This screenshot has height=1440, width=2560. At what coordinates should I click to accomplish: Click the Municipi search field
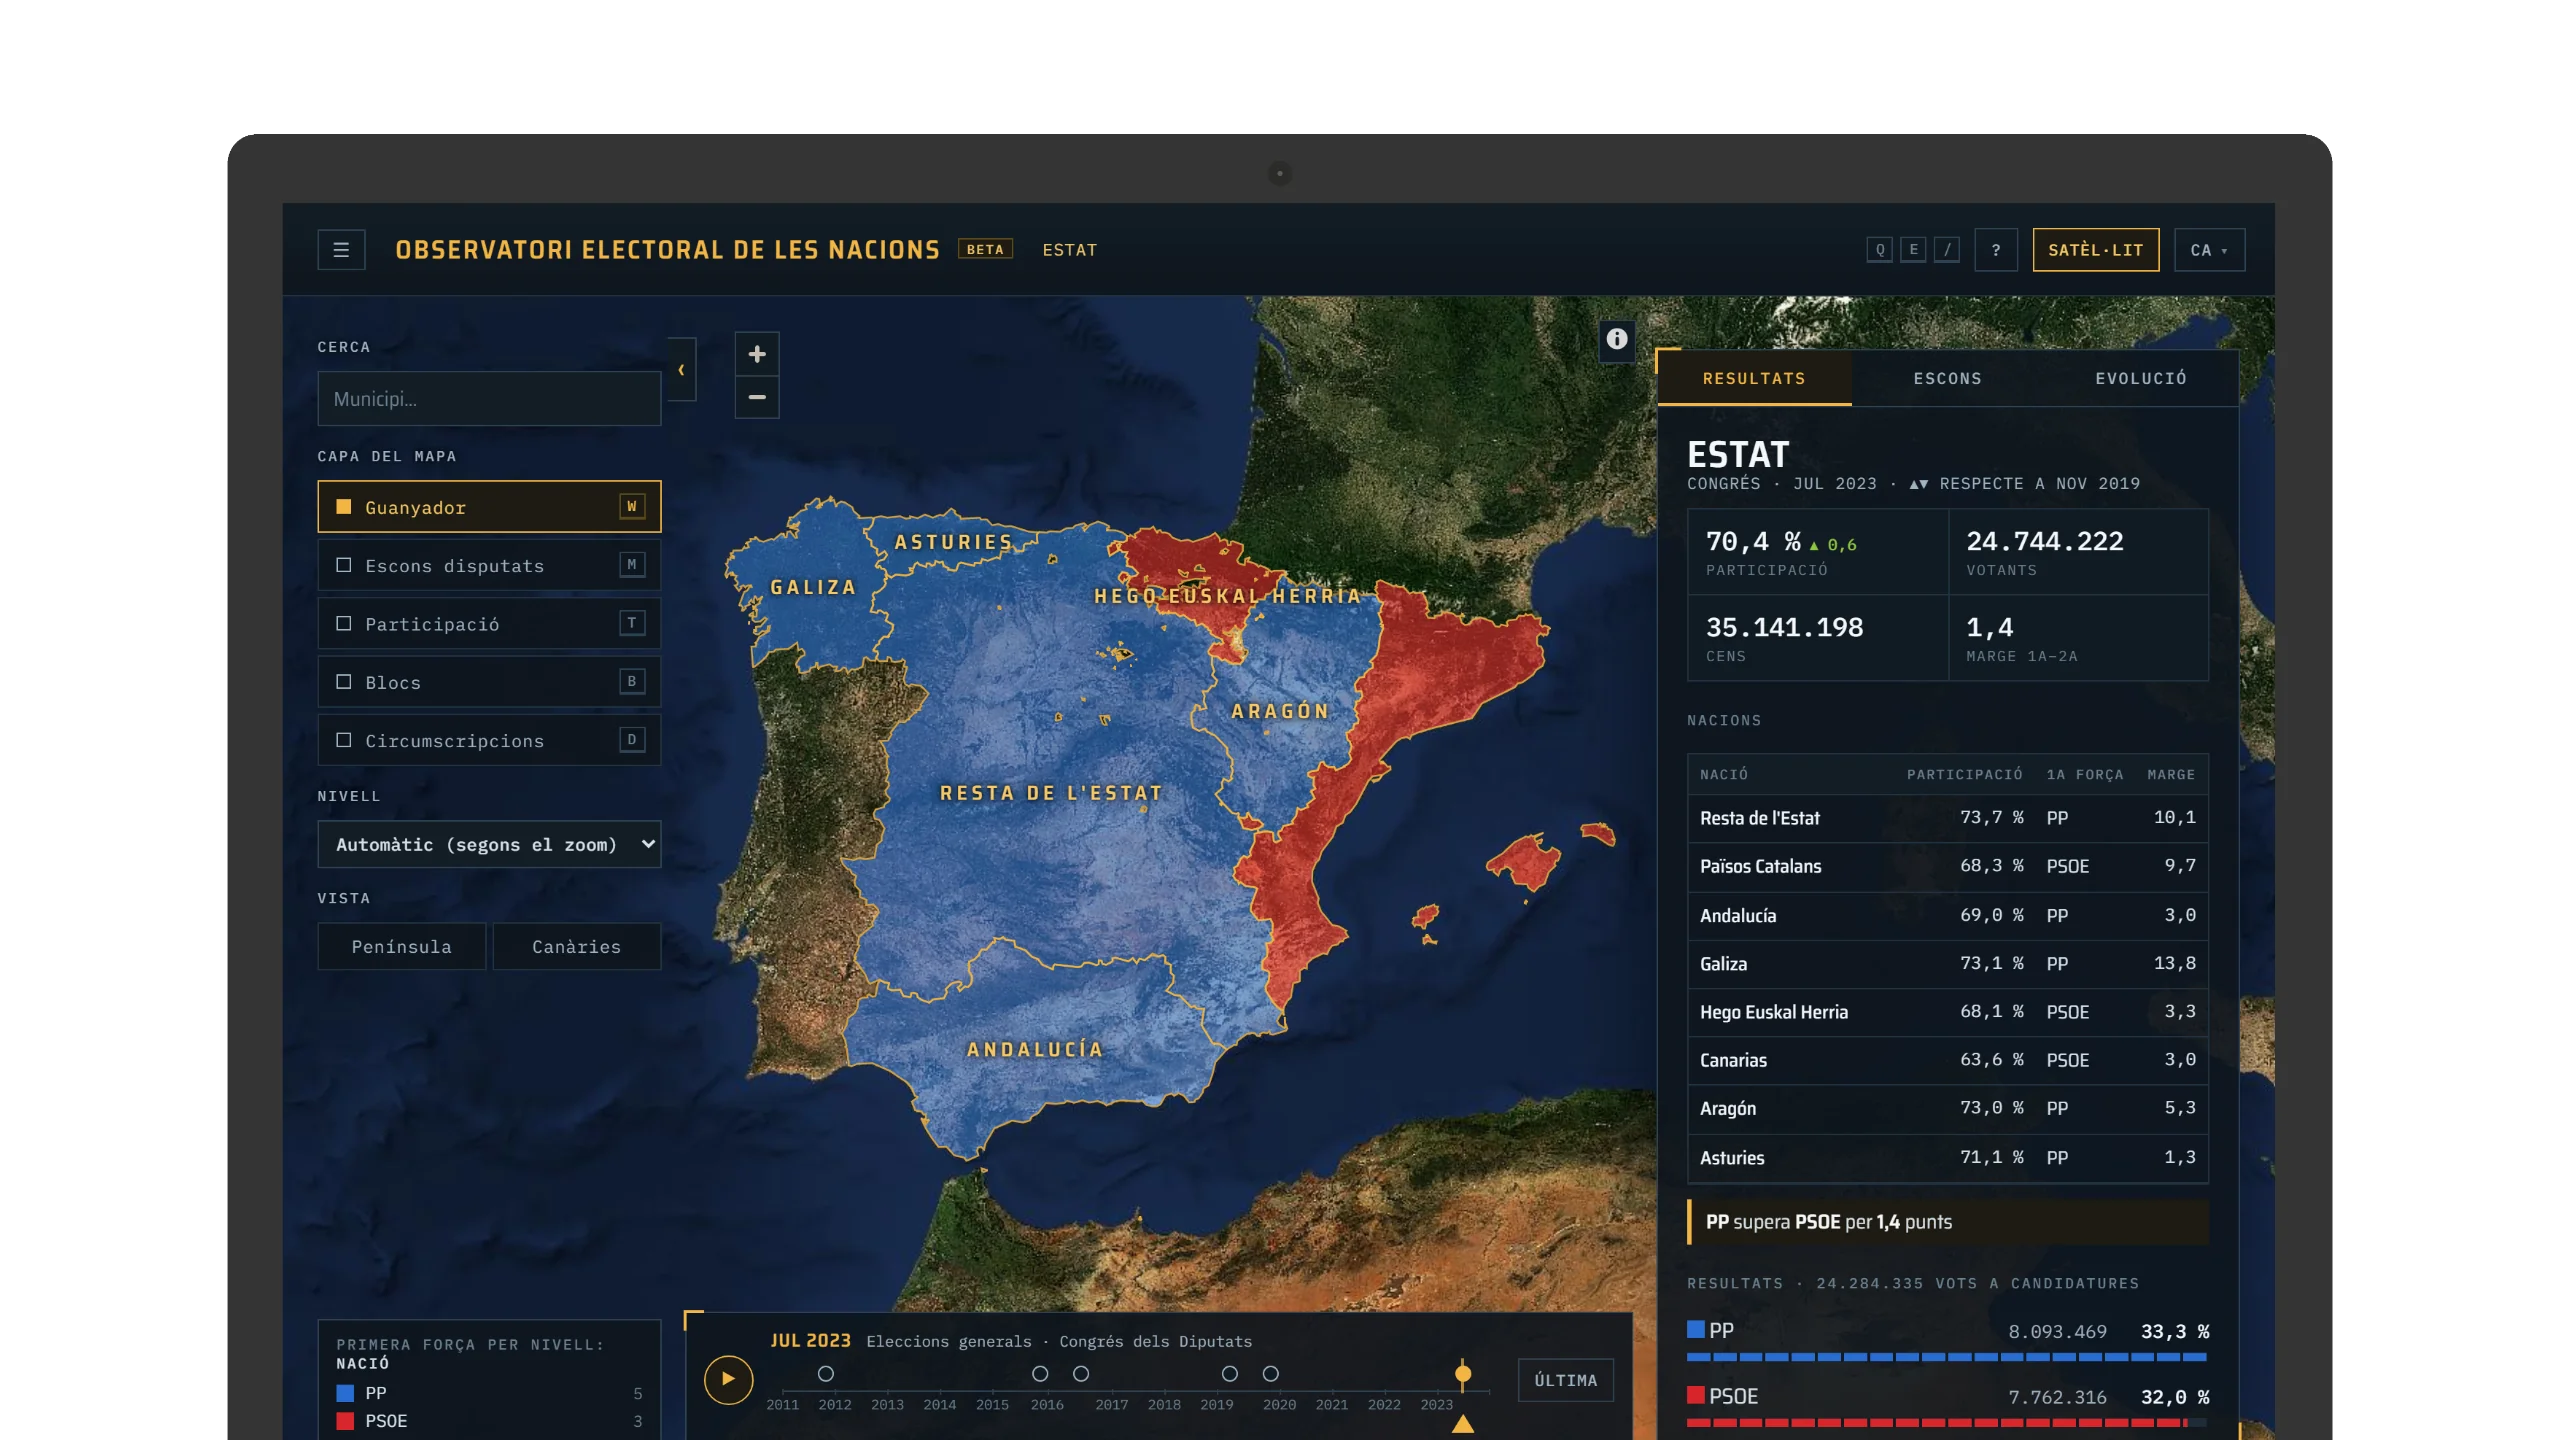point(489,399)
